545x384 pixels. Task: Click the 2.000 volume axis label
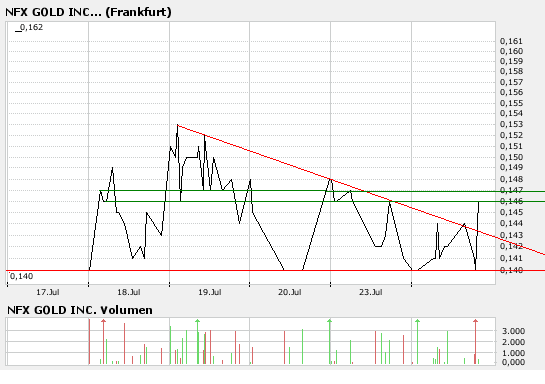[513, 342]
